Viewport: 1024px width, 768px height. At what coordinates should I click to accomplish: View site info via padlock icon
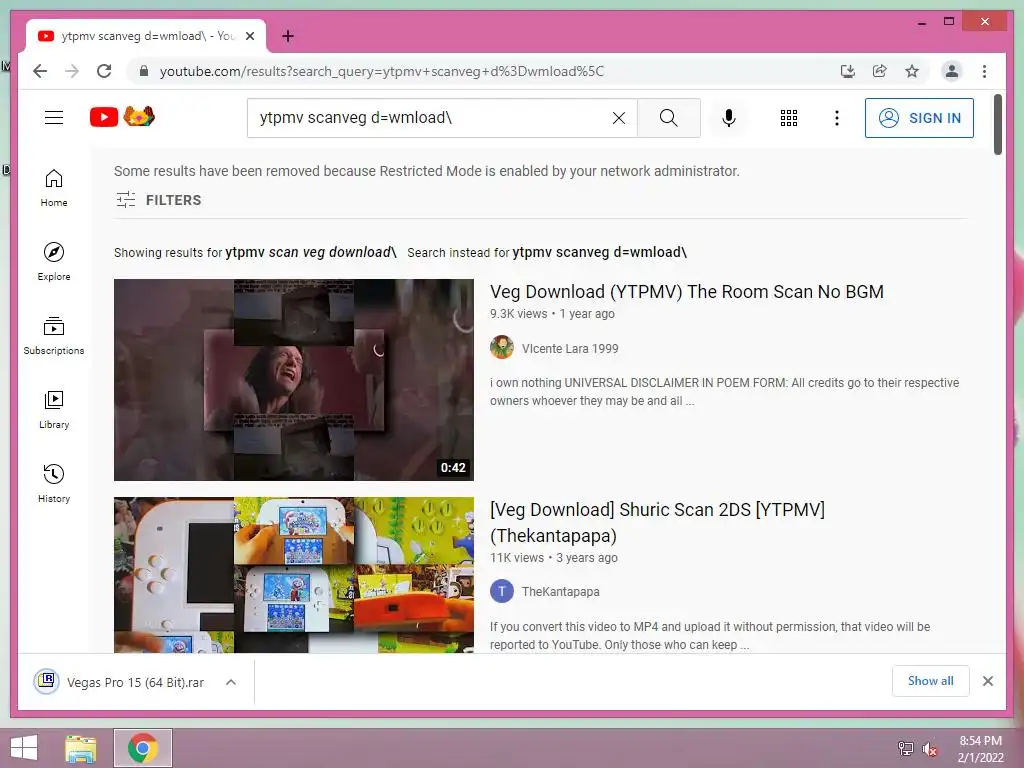tap(144, 71)
